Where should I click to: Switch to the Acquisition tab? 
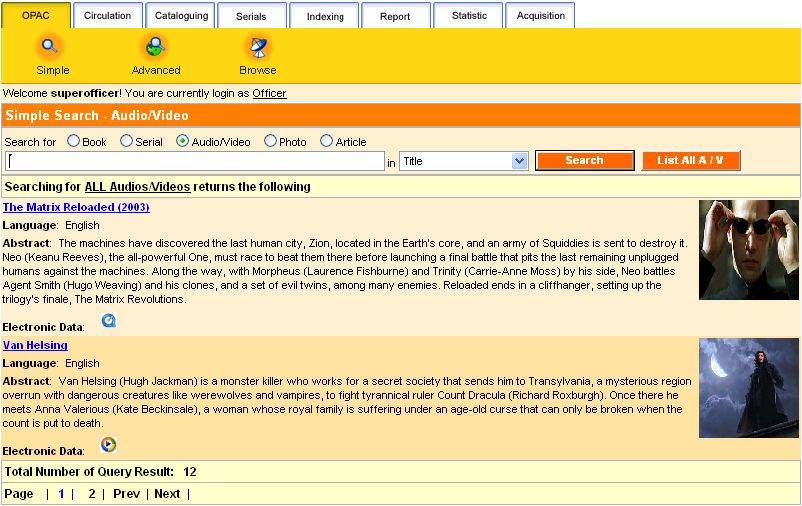coord(541,15)
